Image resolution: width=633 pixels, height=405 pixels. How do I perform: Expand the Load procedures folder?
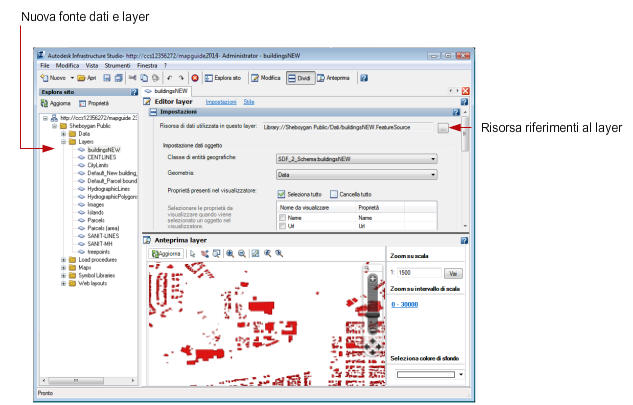[x=63, y=260]
